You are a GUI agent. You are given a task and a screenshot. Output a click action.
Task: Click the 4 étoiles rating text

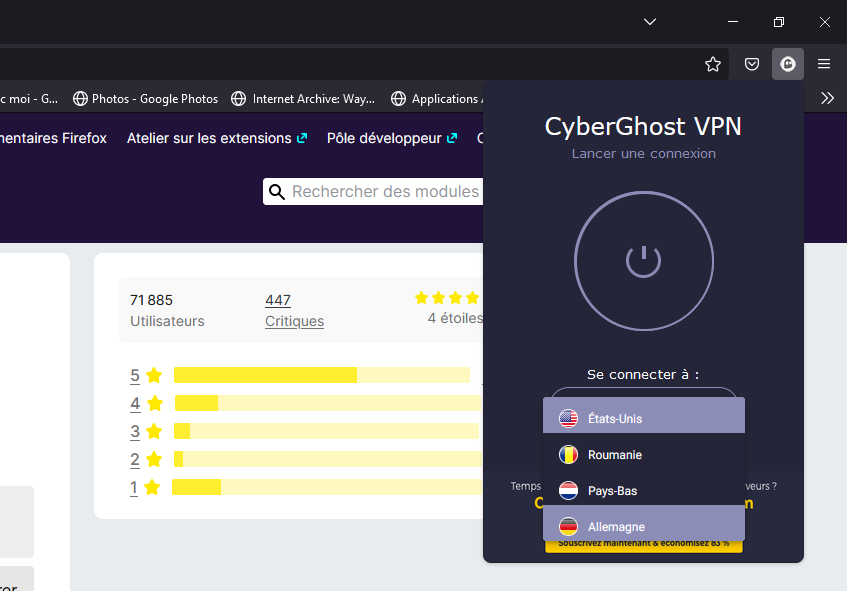pyautogui.click(x=455, y=318)
